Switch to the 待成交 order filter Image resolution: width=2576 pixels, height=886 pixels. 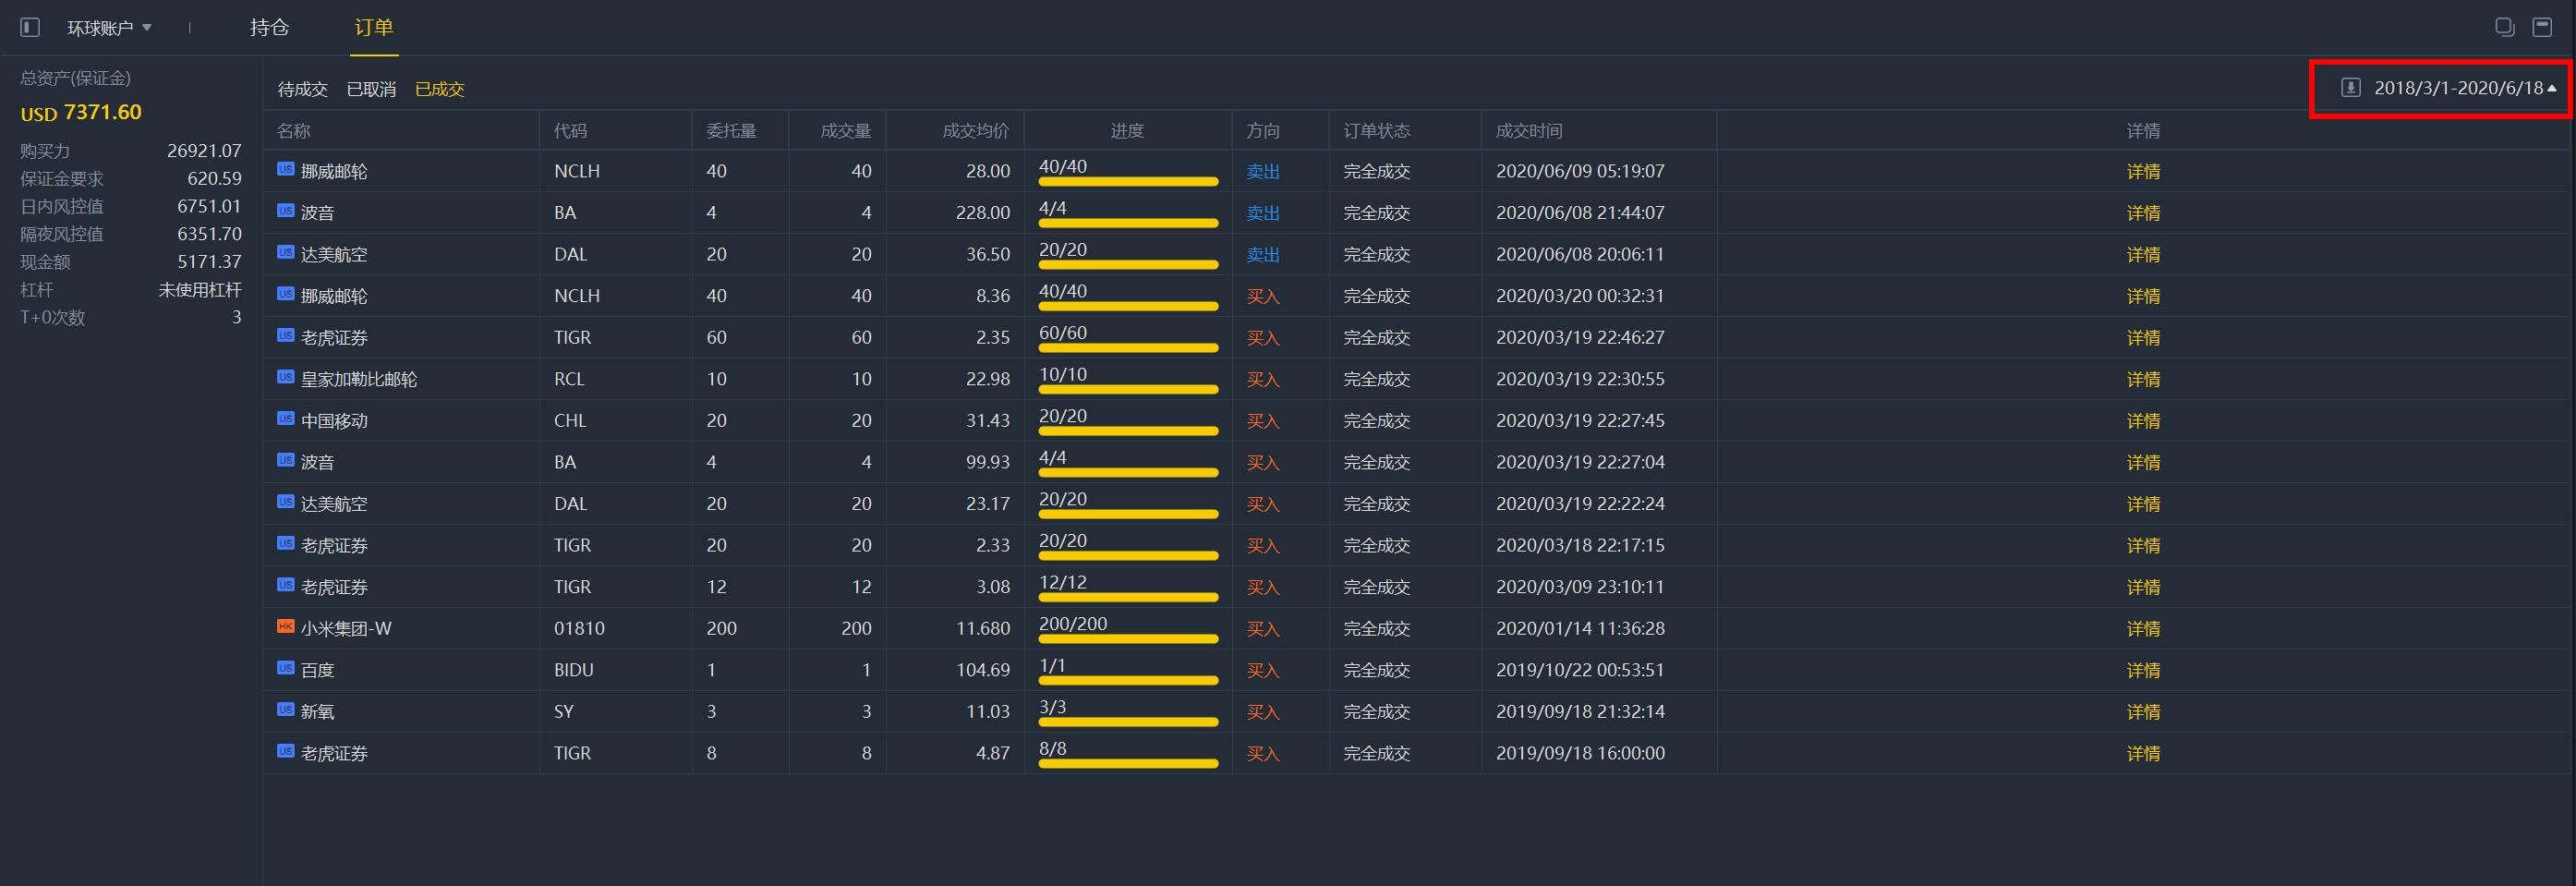[301, 89]
